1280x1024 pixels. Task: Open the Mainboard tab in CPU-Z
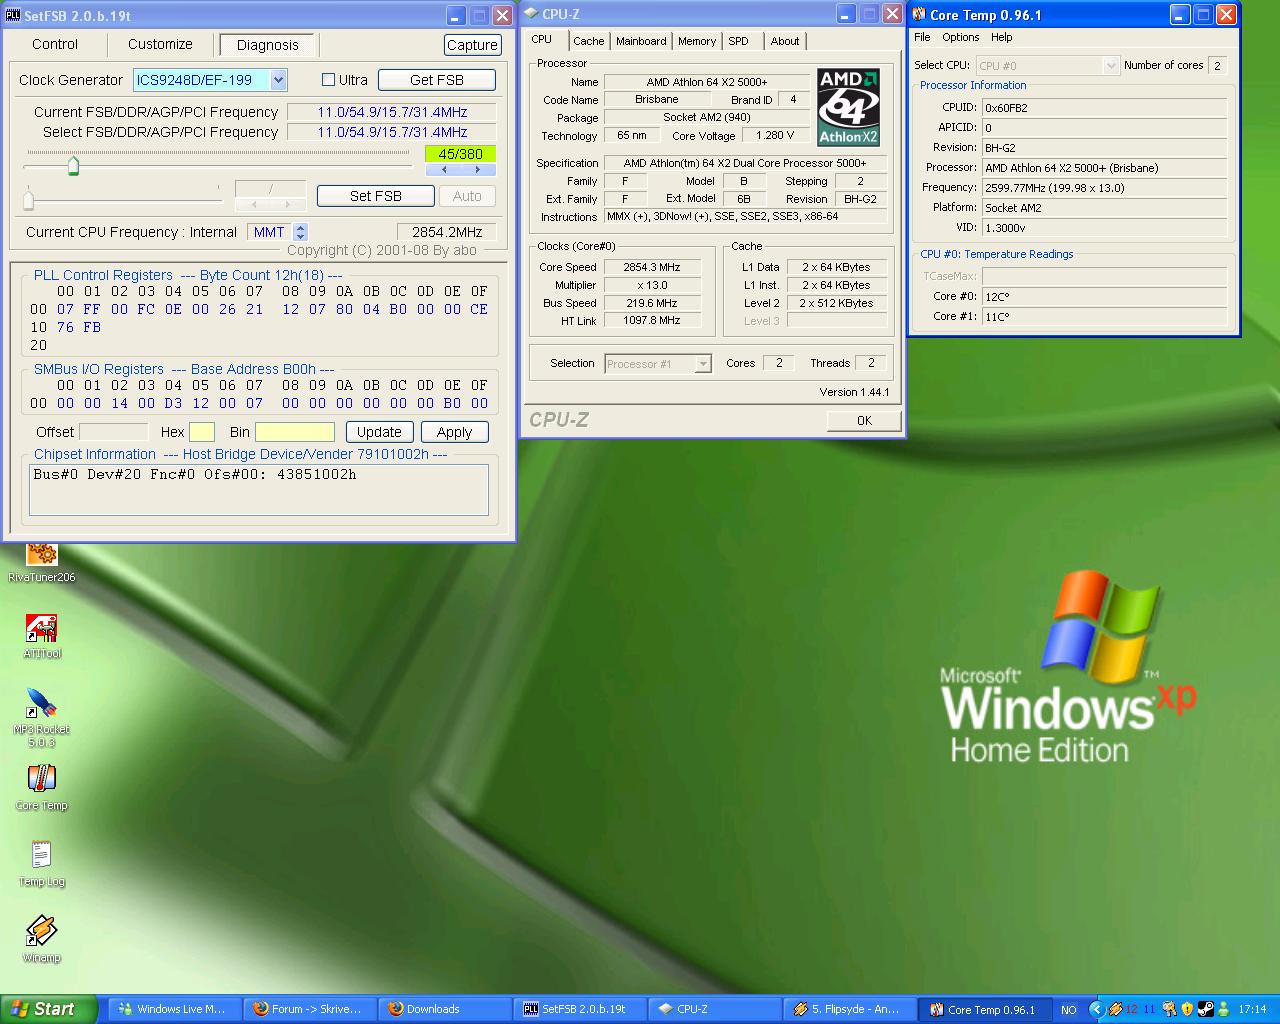pyautogui.click(x=641, y=41)
